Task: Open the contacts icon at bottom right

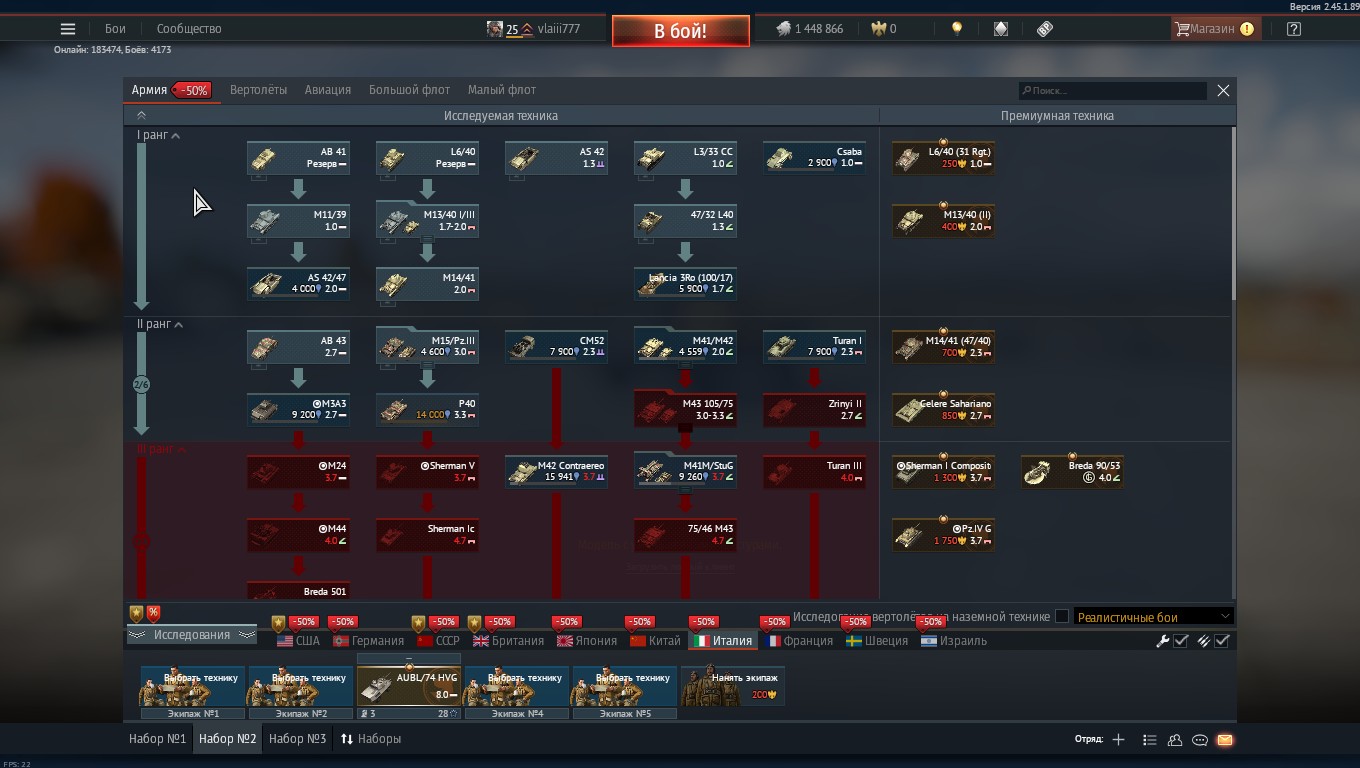Action: (x=1175, y=740)
